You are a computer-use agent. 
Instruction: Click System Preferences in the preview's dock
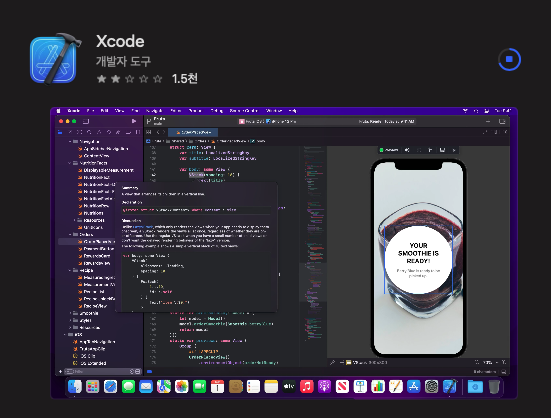[432, 387]
